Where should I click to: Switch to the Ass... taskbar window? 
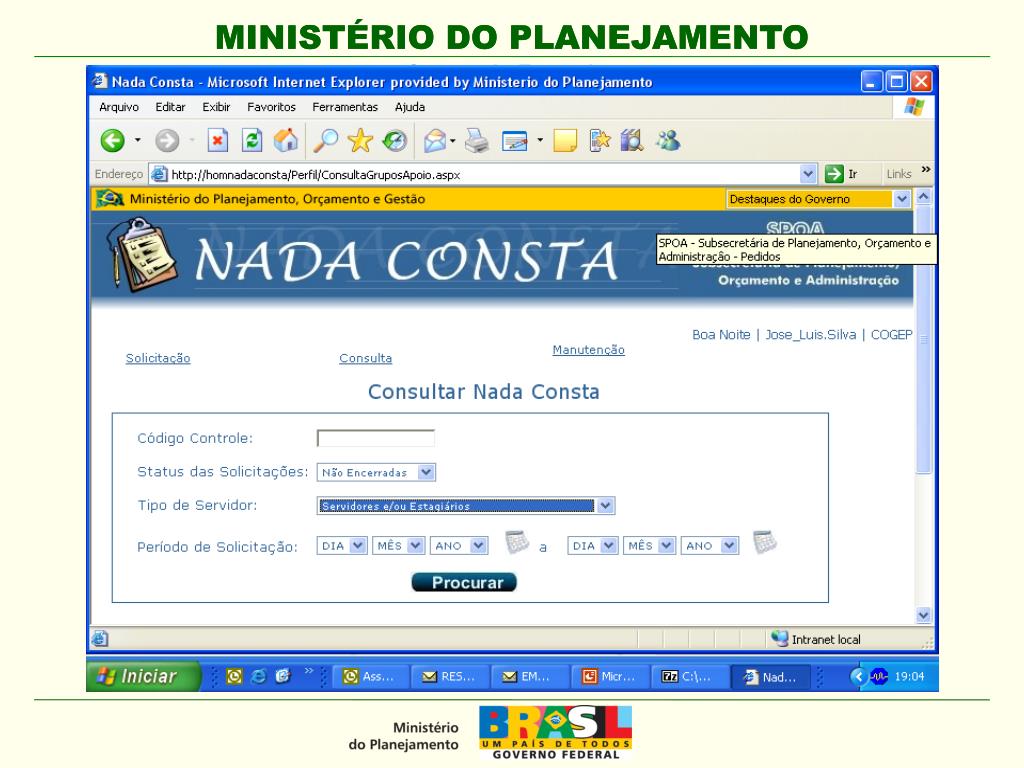pyautogui.click(x=370, y=677)
